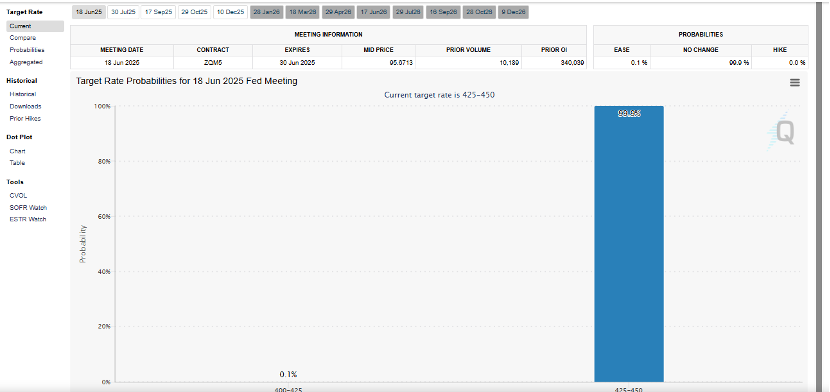
Task: Select the 18 Mar26 meeting tab
Action: 302,12
